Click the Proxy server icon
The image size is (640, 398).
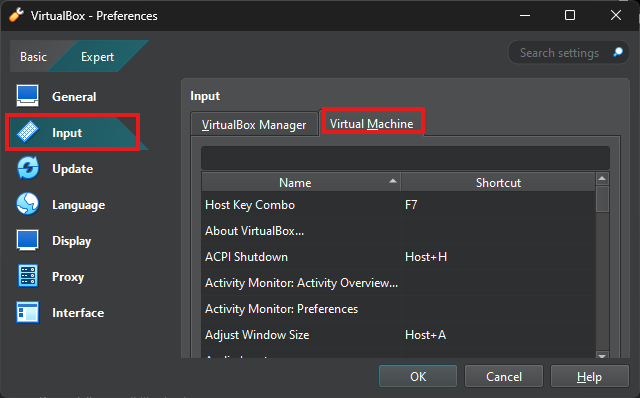28,276
